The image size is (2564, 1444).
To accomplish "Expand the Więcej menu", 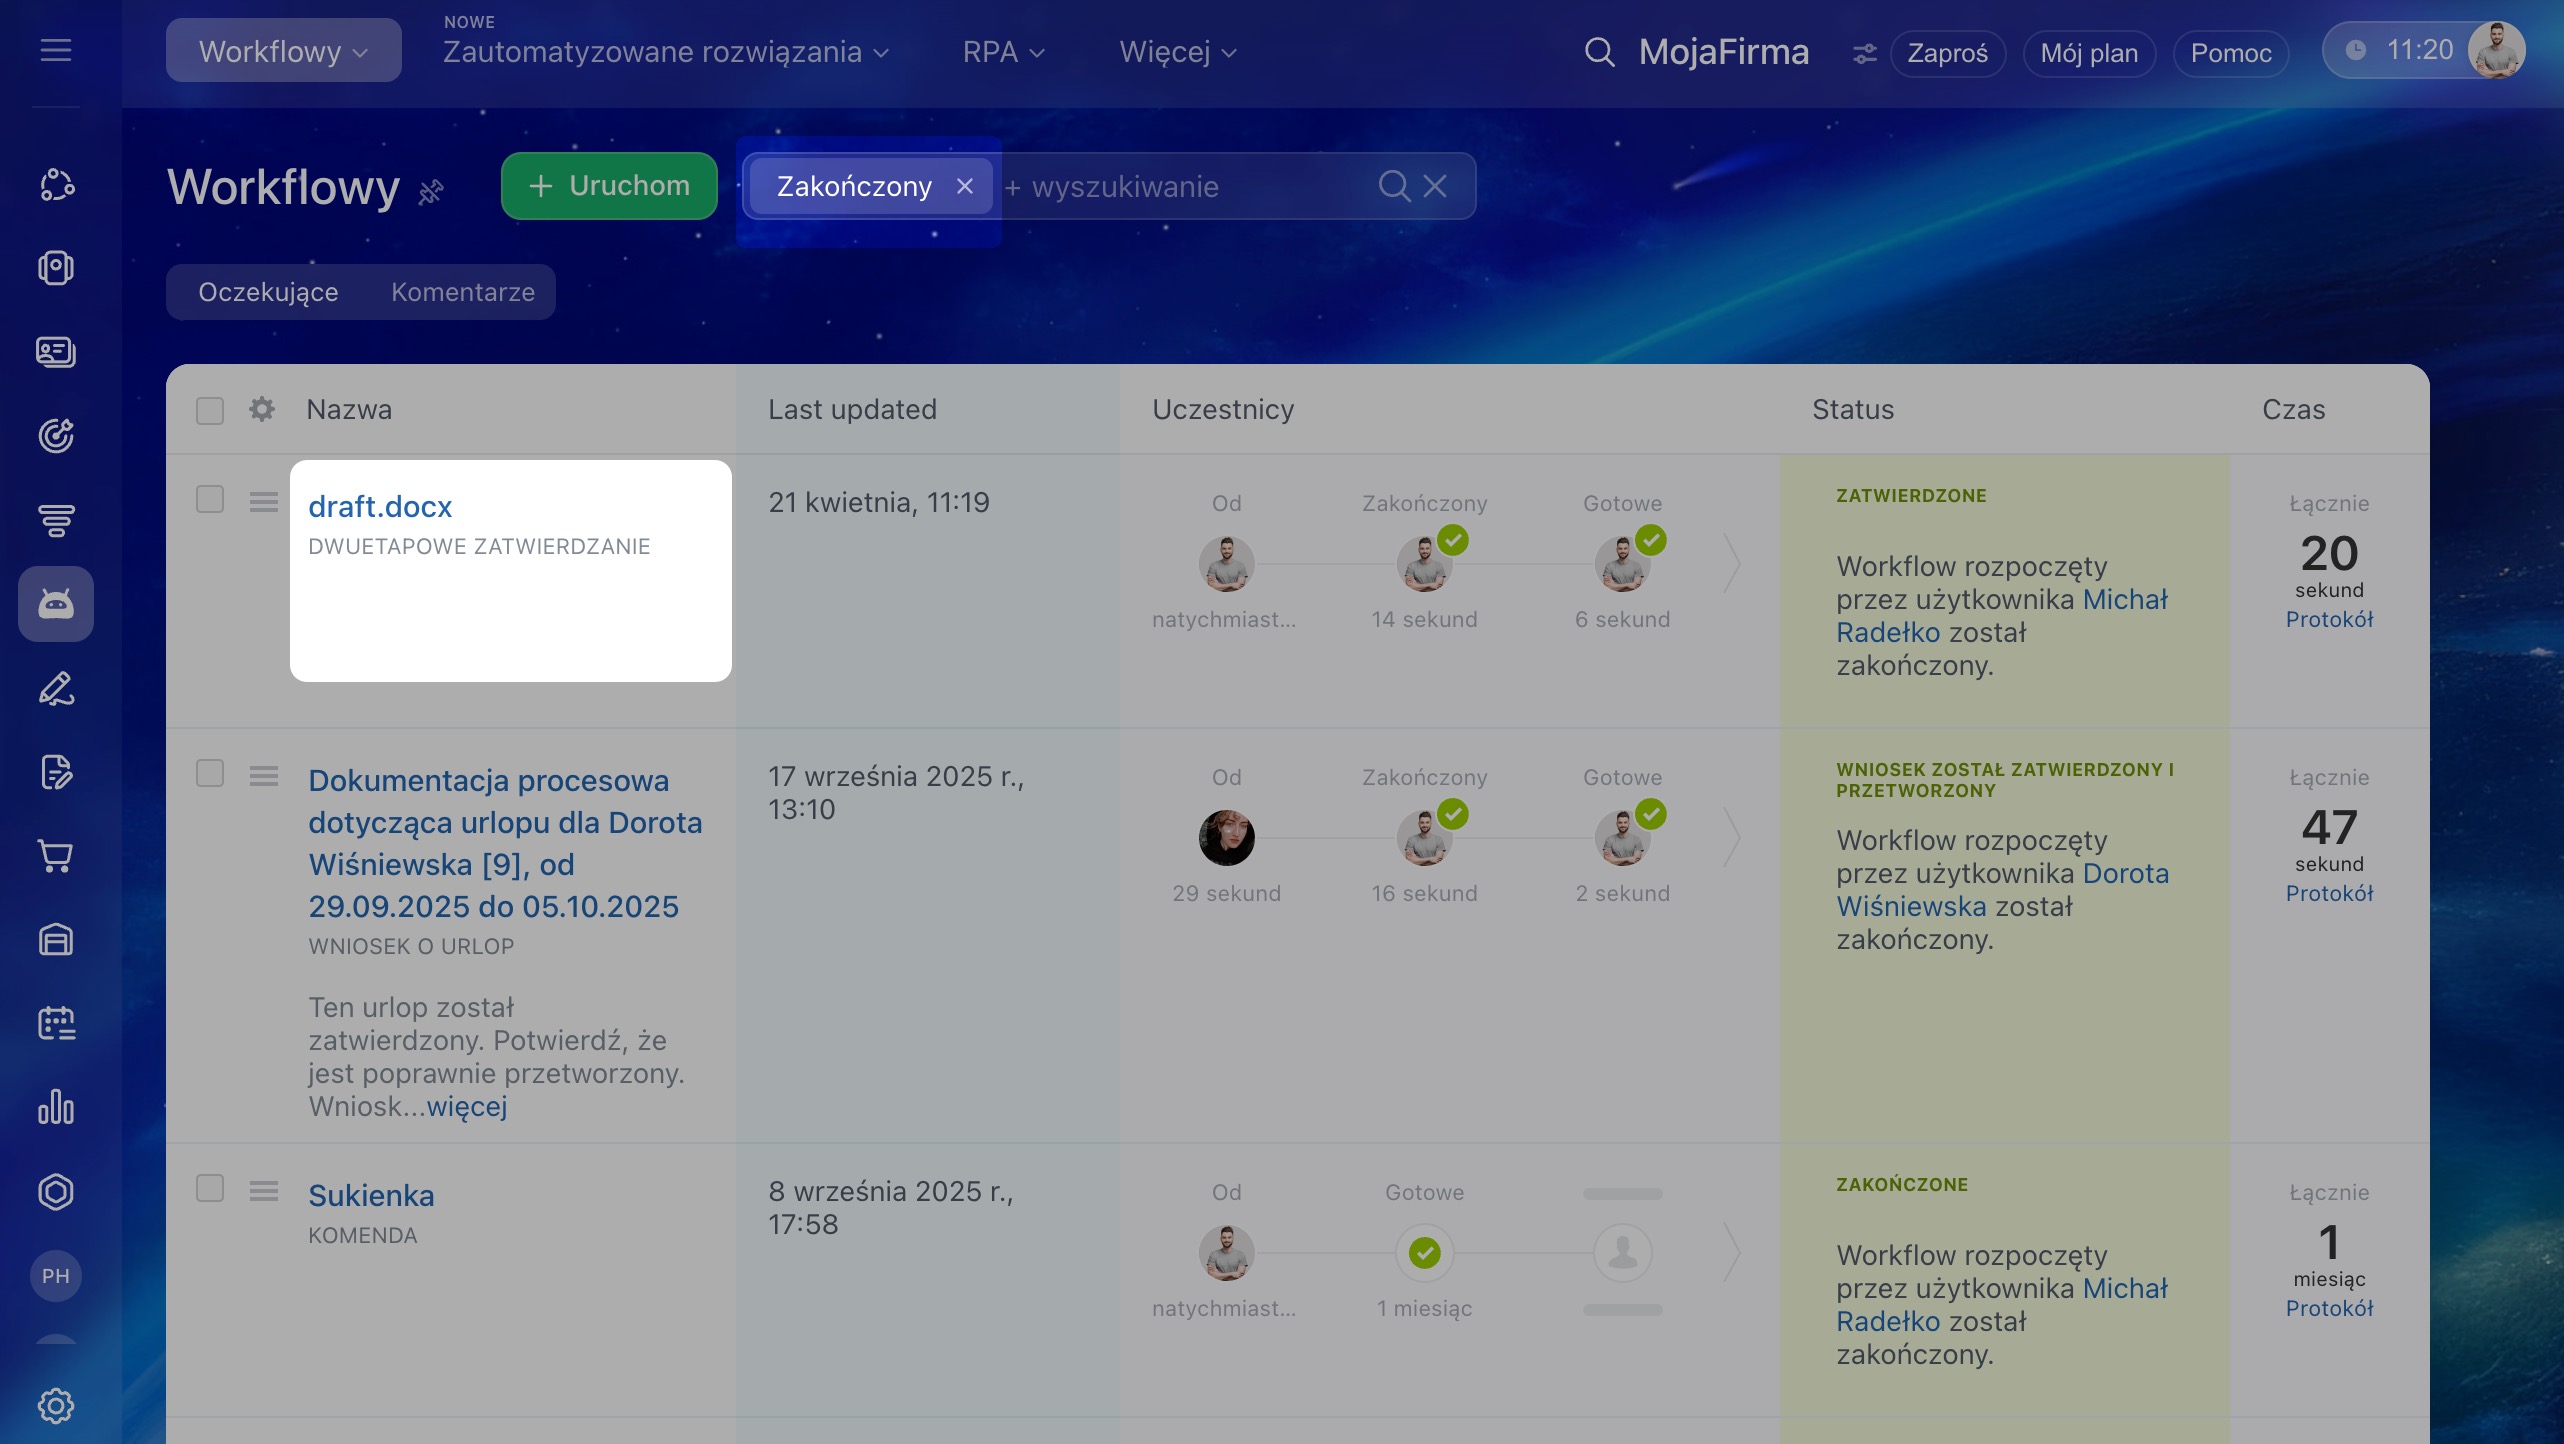I will 1177,52.
